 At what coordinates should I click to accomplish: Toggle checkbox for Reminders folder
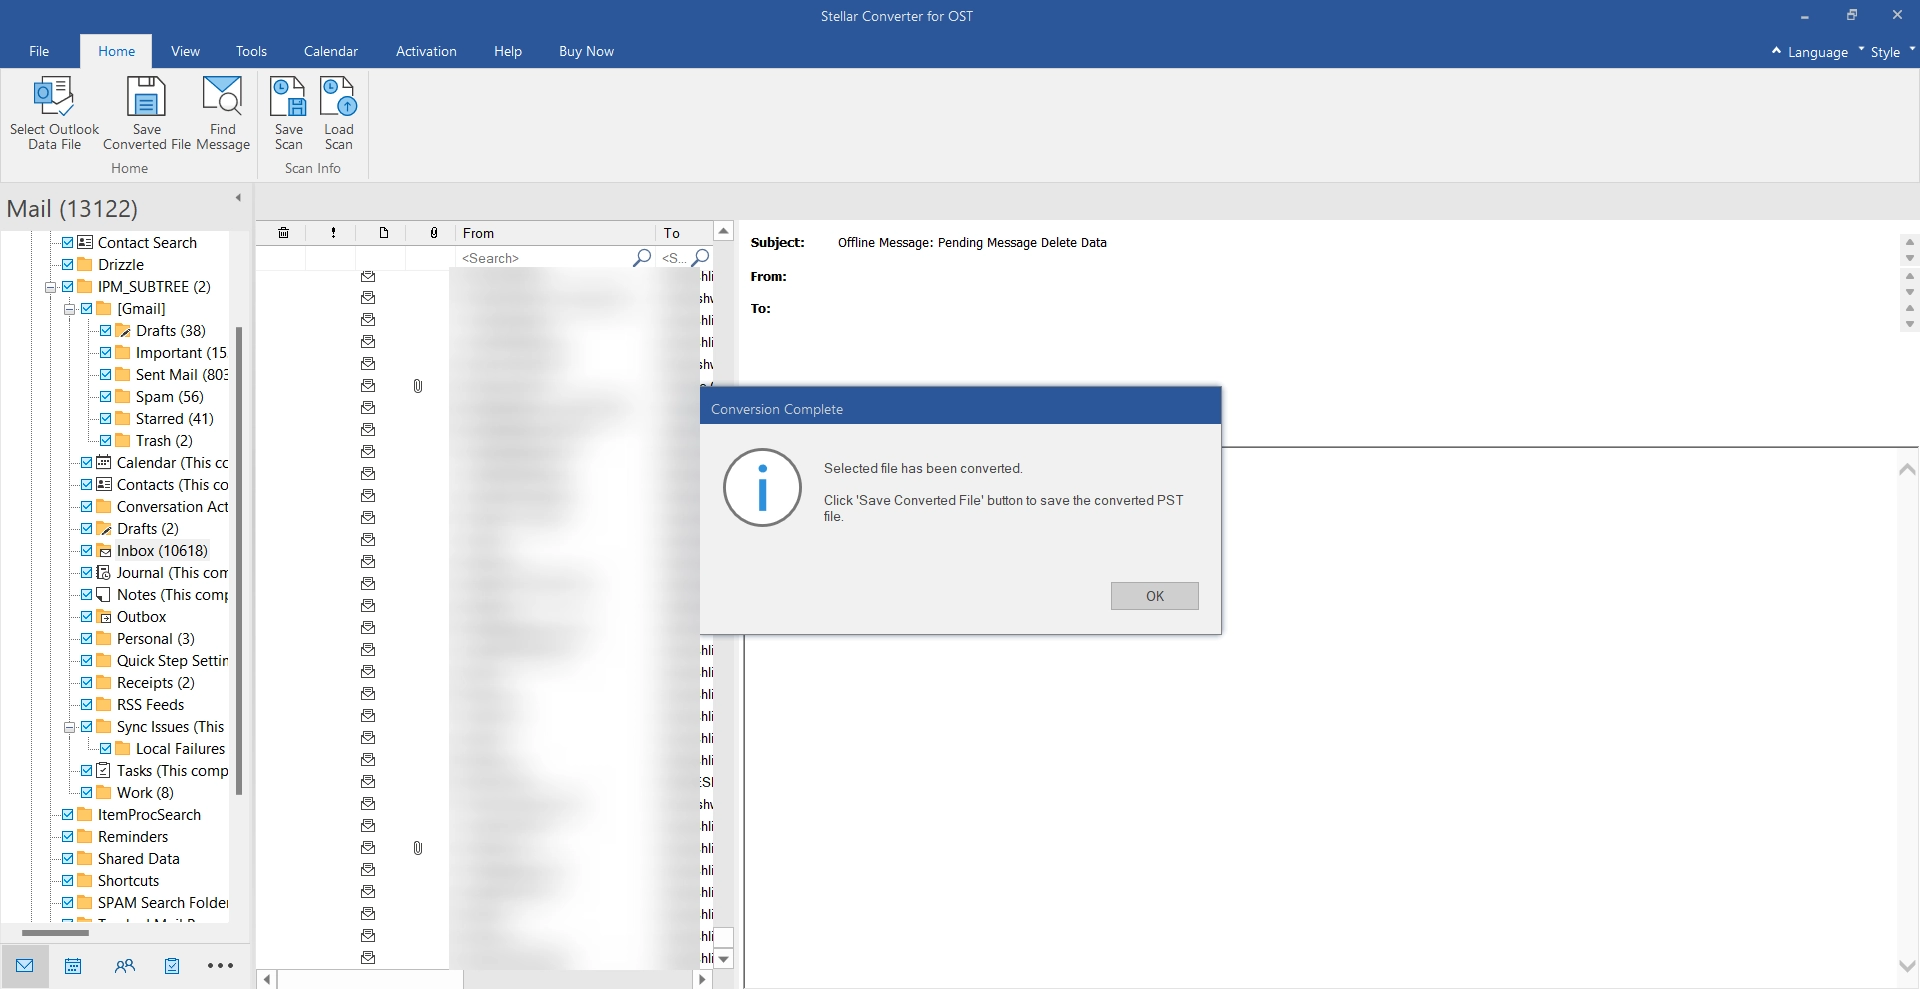pos(68,837)
